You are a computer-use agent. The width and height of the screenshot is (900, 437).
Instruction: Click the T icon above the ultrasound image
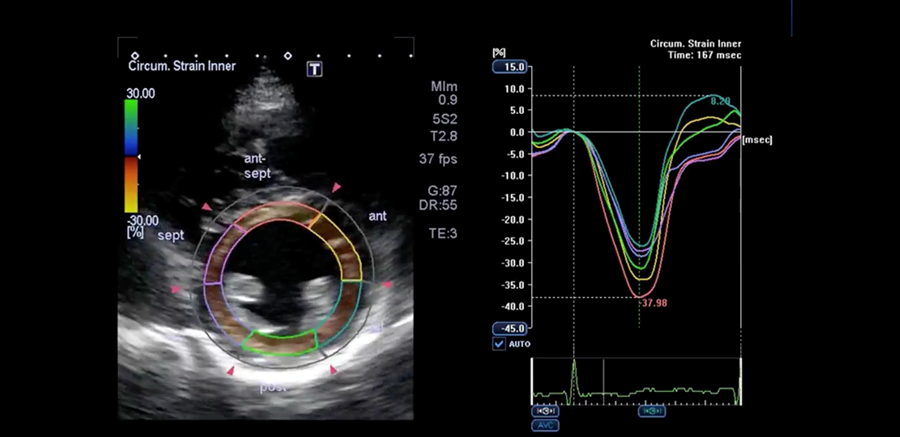click(x=315, y=68)
